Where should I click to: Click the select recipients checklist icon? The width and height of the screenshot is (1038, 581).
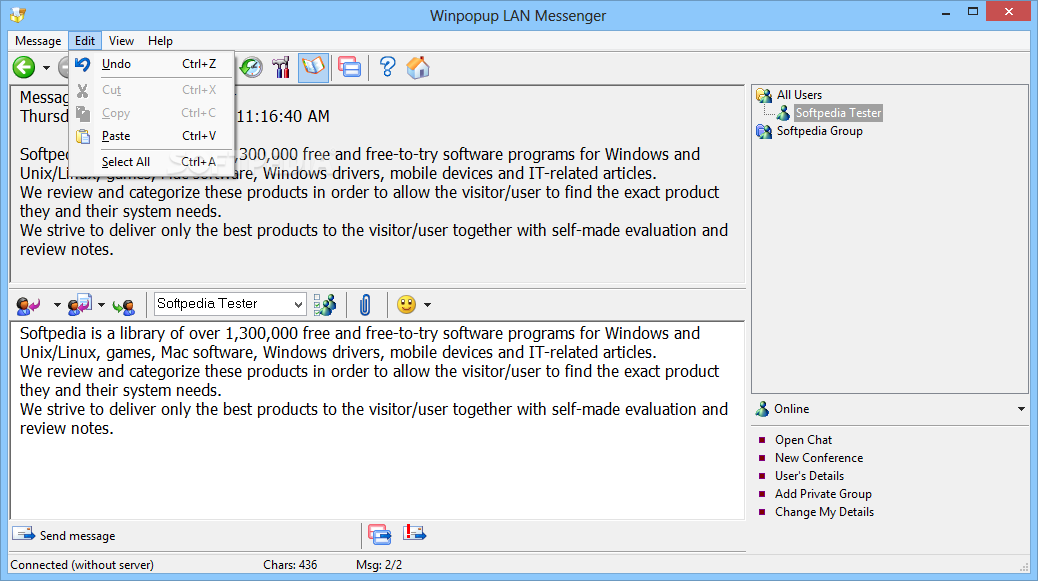tap(325, 304)
